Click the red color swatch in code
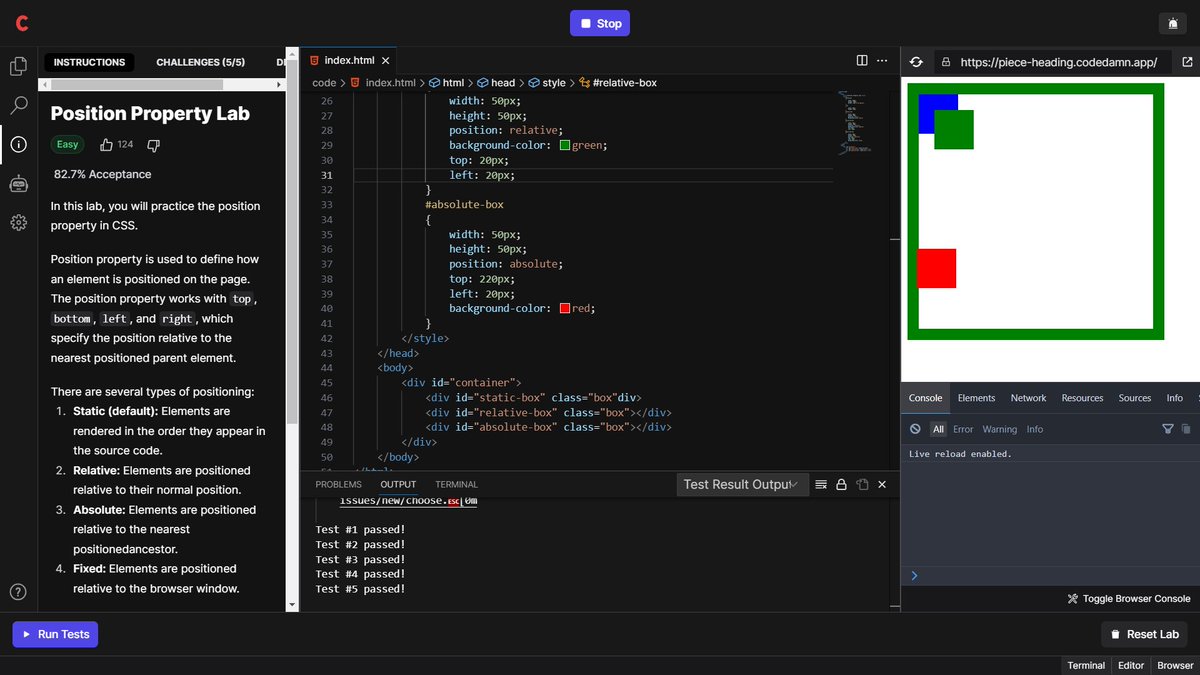The width and height of the screenshot is (1200, 675). click(565, 308)
